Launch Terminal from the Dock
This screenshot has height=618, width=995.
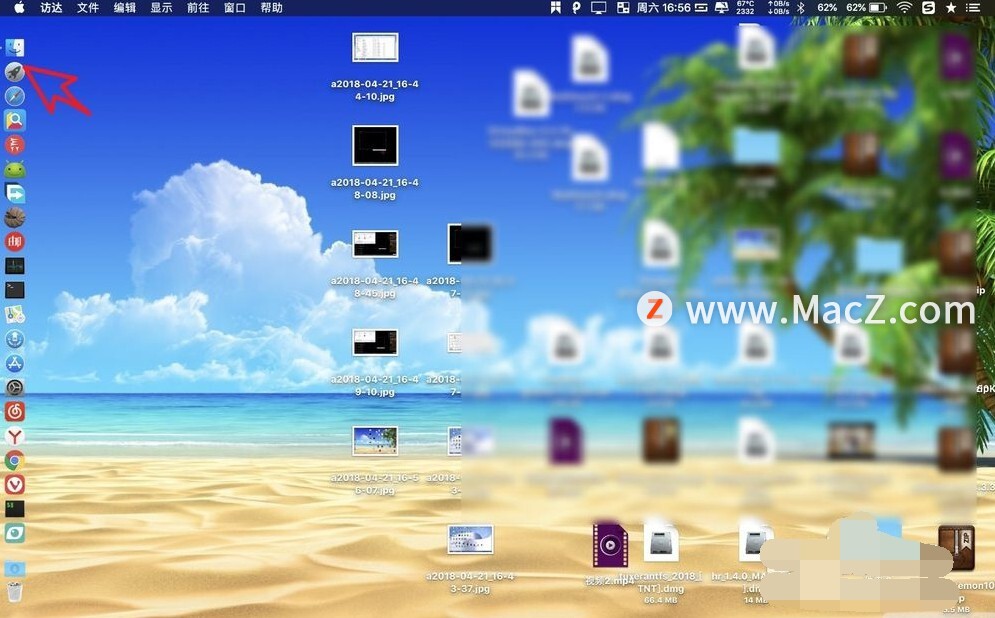[x=15, y=290]
